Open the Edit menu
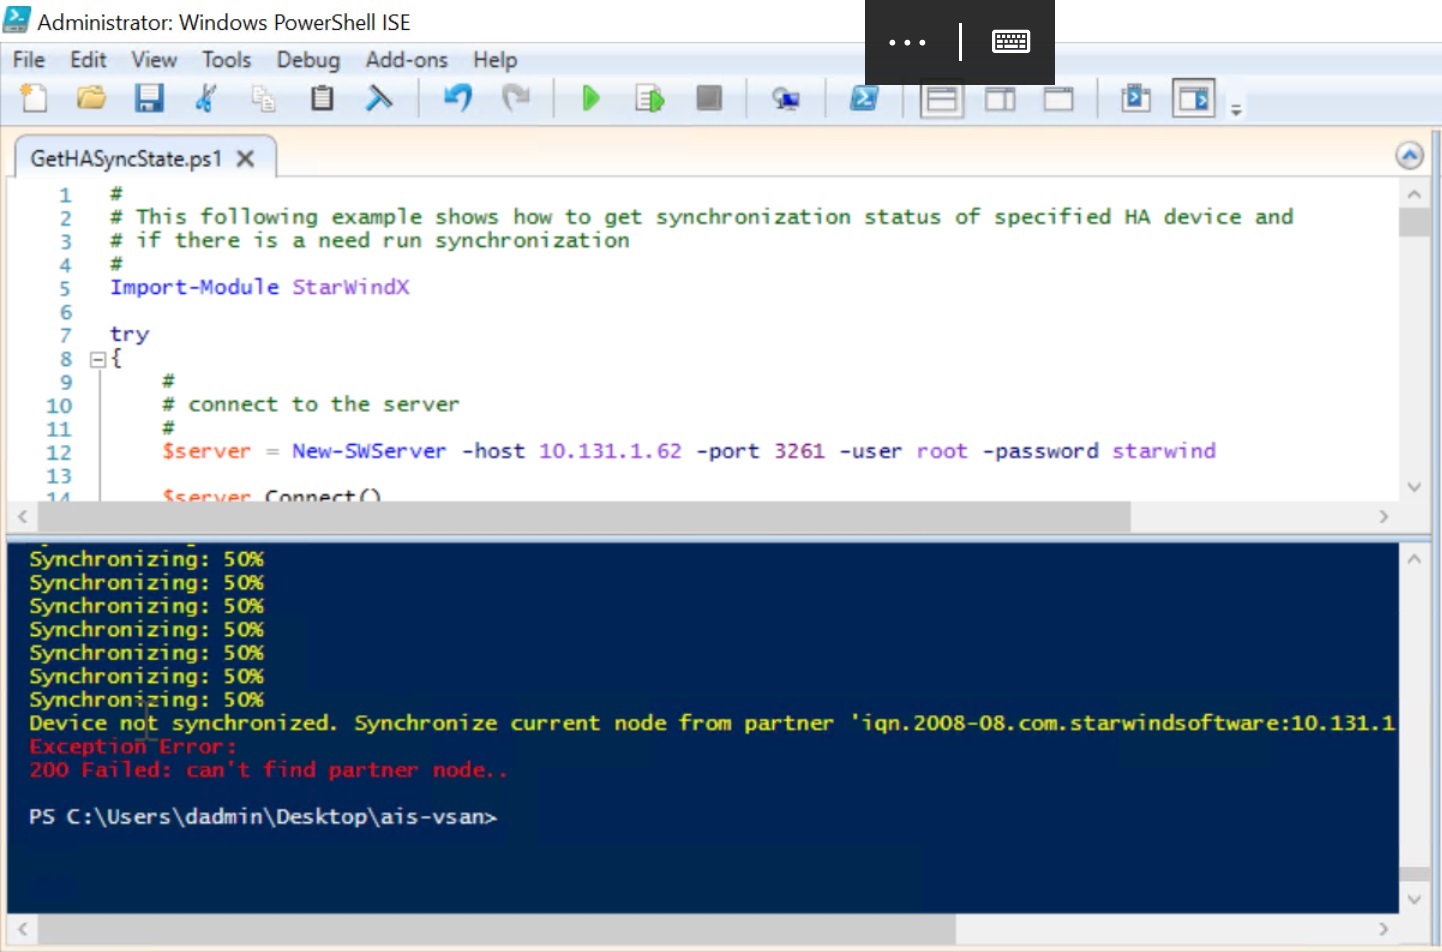Screen dimensions: 1442x952 pyautogui.click(x=88, y=60)
